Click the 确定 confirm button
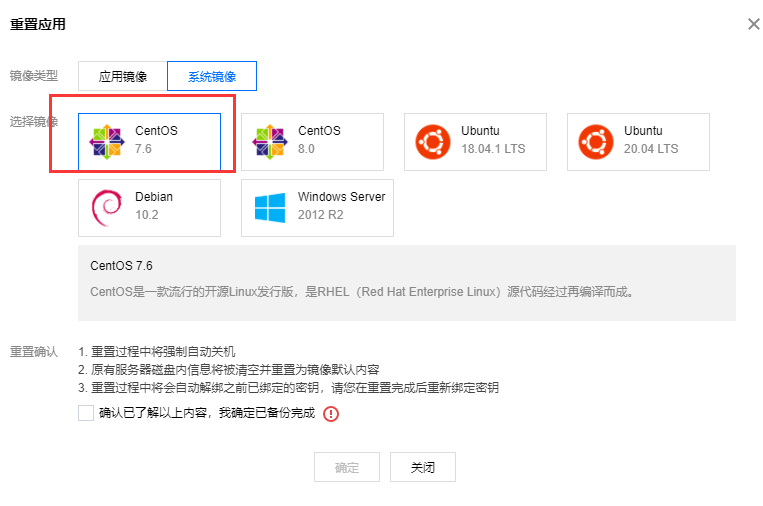 pos(347,467)
